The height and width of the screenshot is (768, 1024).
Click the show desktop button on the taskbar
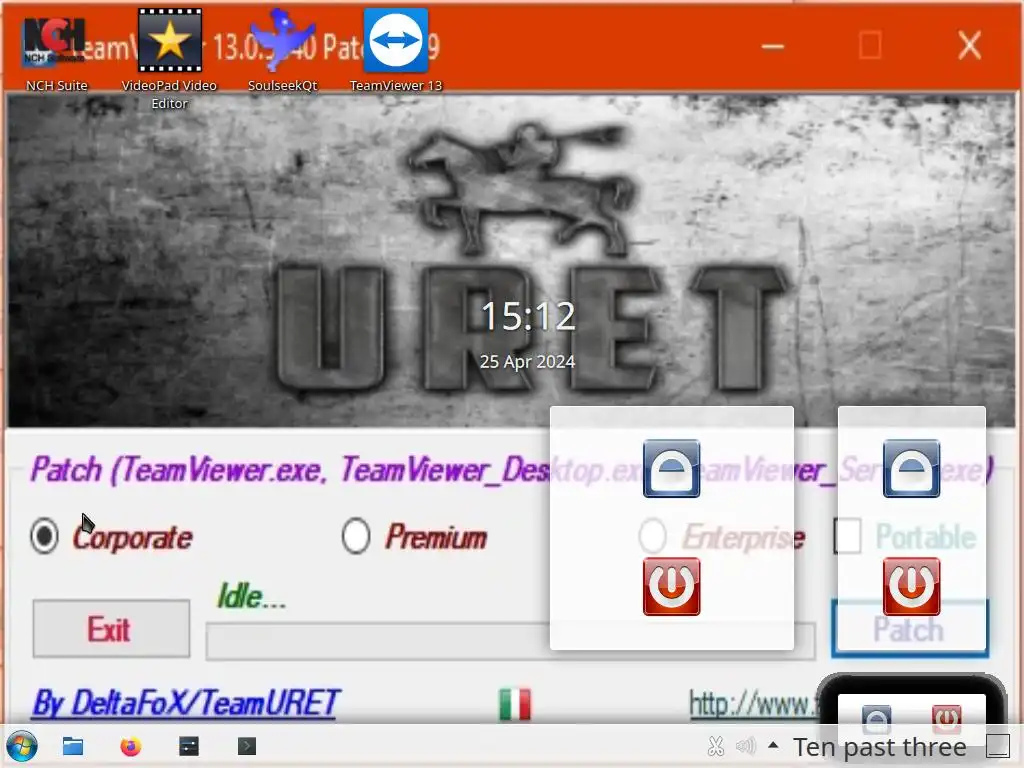click(998, 746)
